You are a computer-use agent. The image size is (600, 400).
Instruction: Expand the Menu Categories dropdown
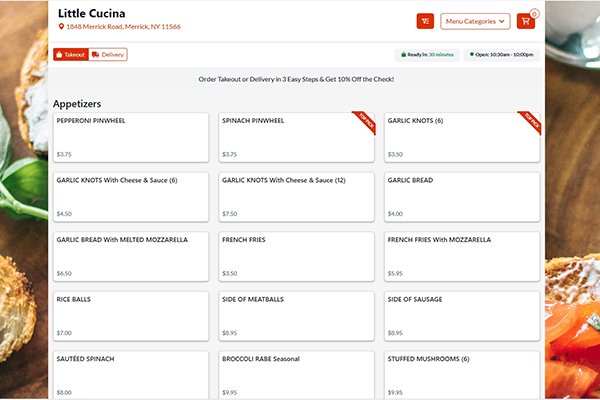pos(475,21)
